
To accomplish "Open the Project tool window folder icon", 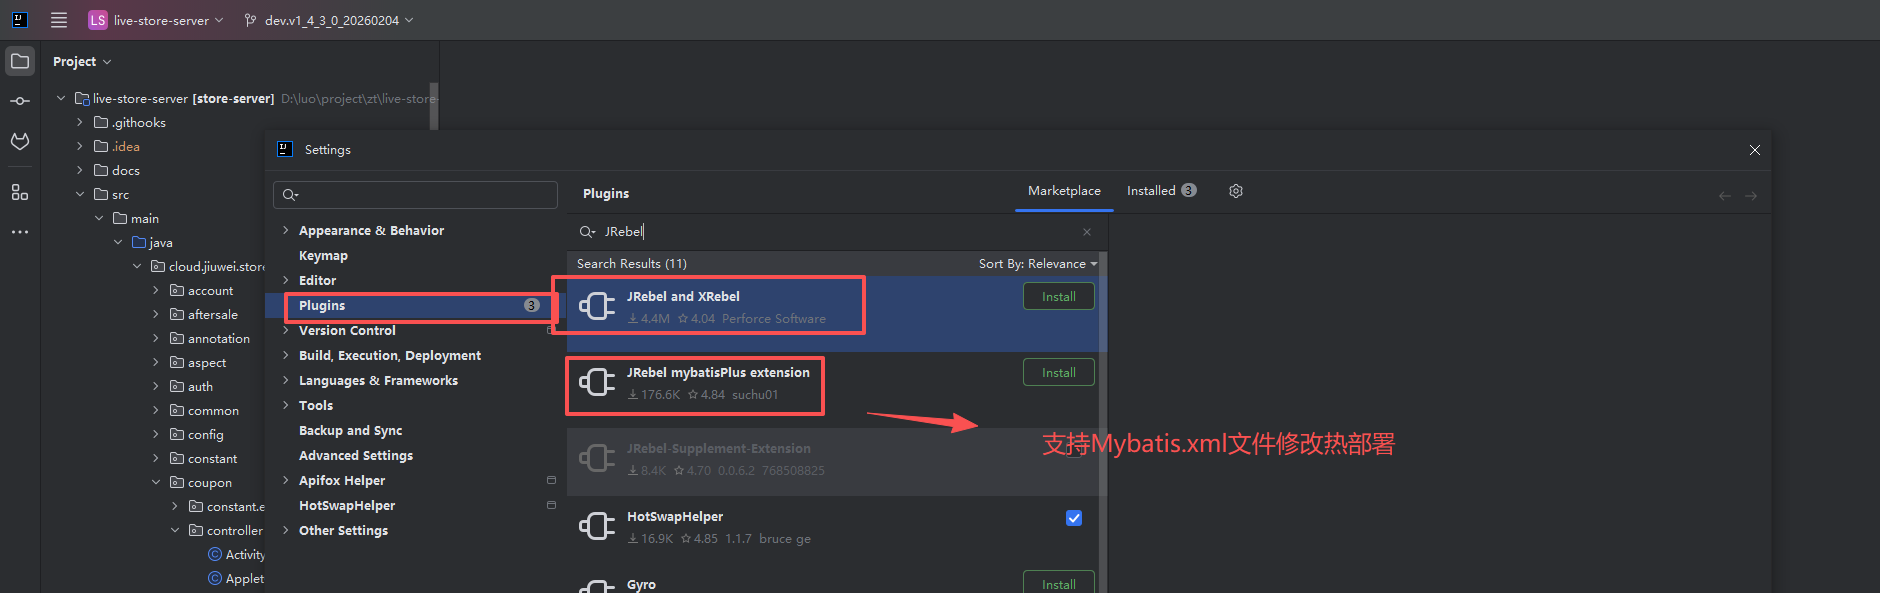I will point(20,61).
